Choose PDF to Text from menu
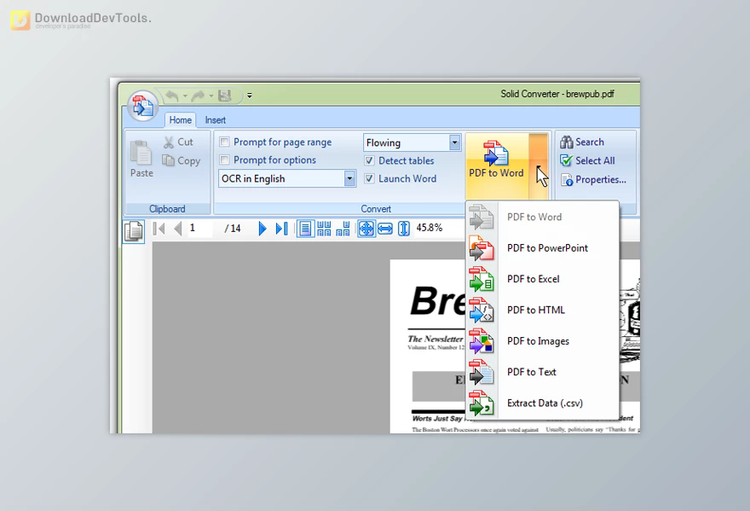The width and height of the screenshot is (750, 511). click(542, 372)
